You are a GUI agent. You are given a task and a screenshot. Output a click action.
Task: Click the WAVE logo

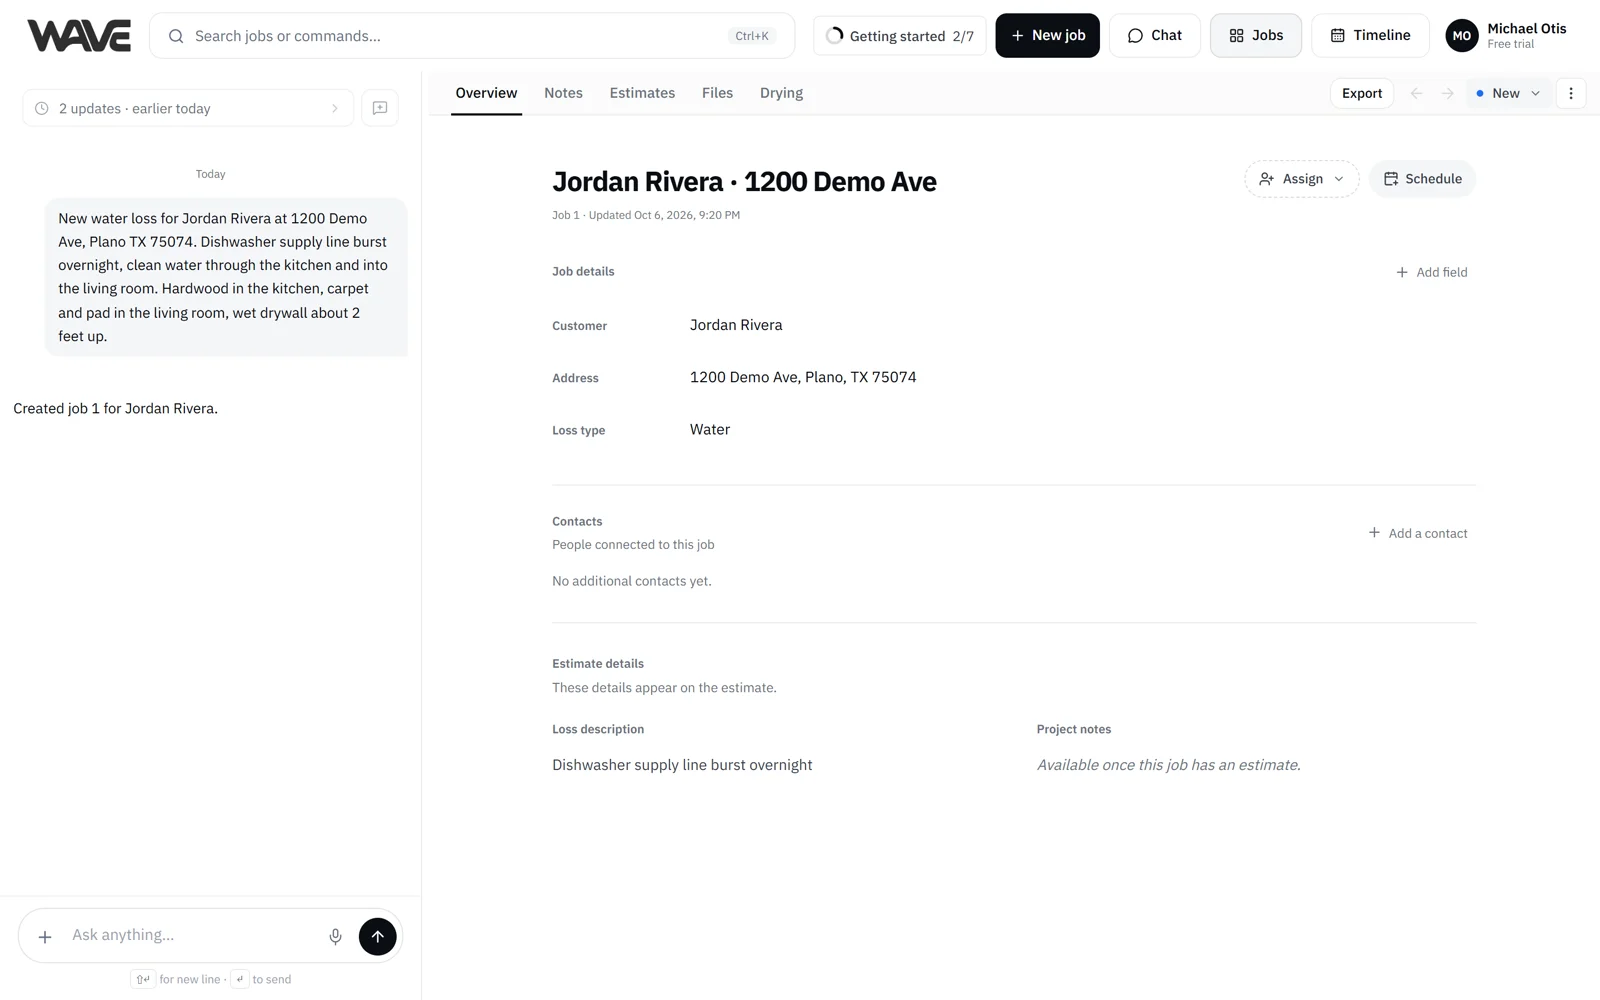(x=79, y=36)
